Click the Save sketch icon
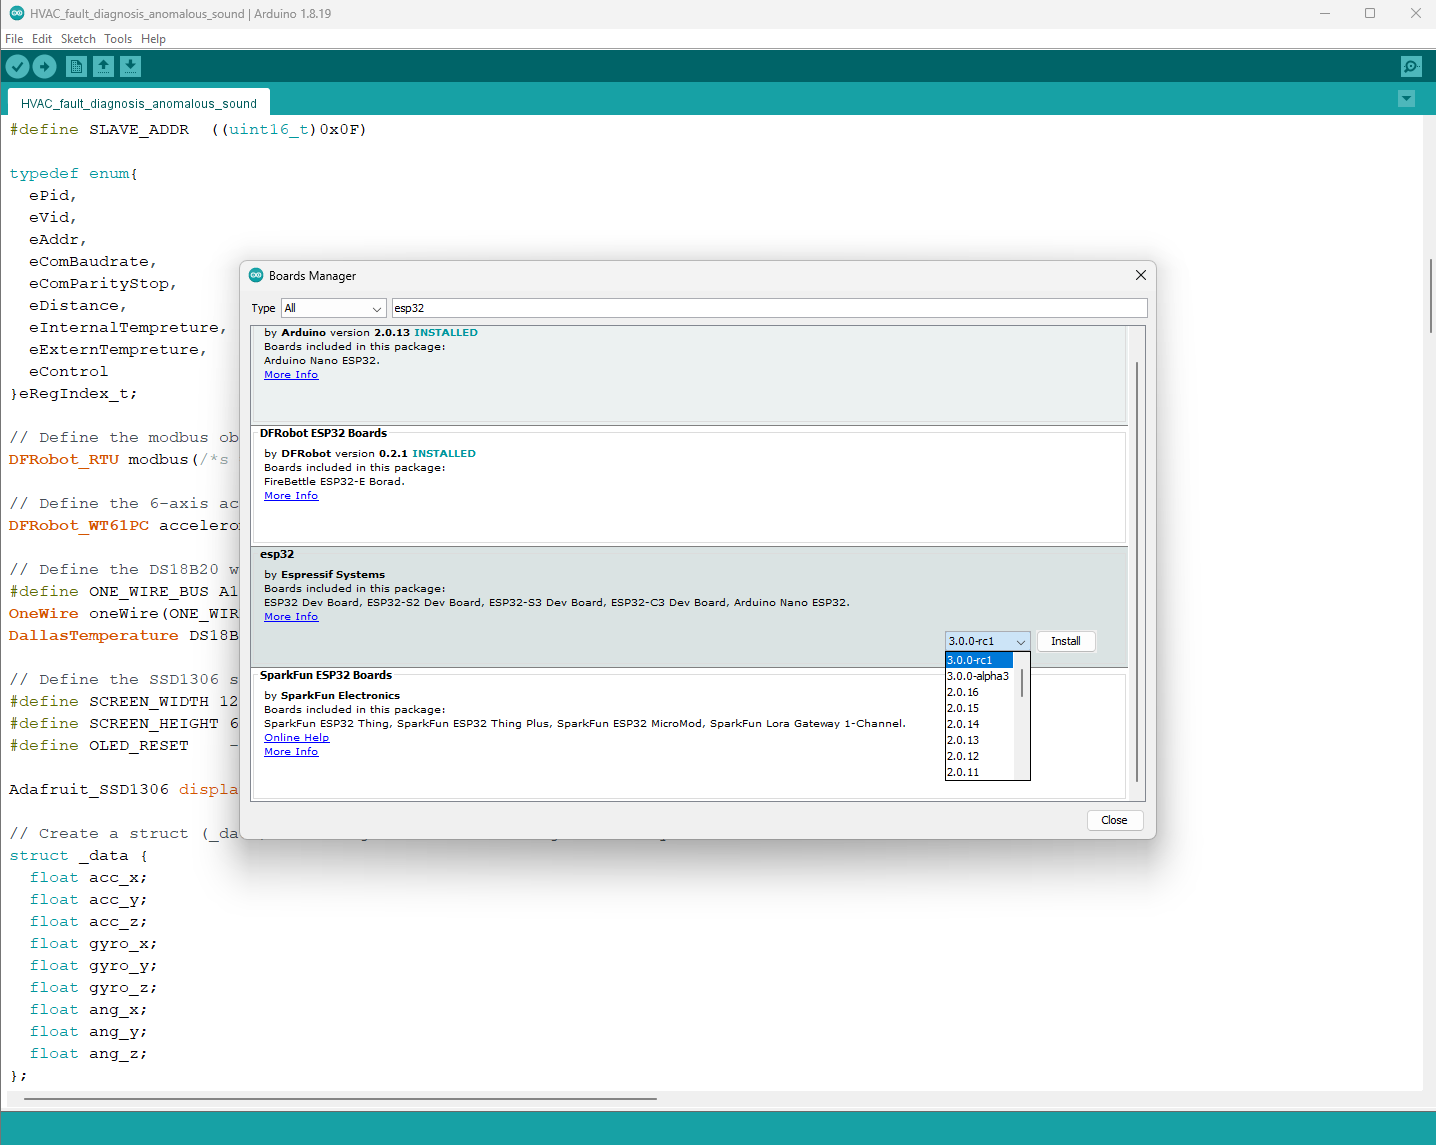Viewport: 1436px width, 1145px height. pyautogui.click(x=130, y=66)
